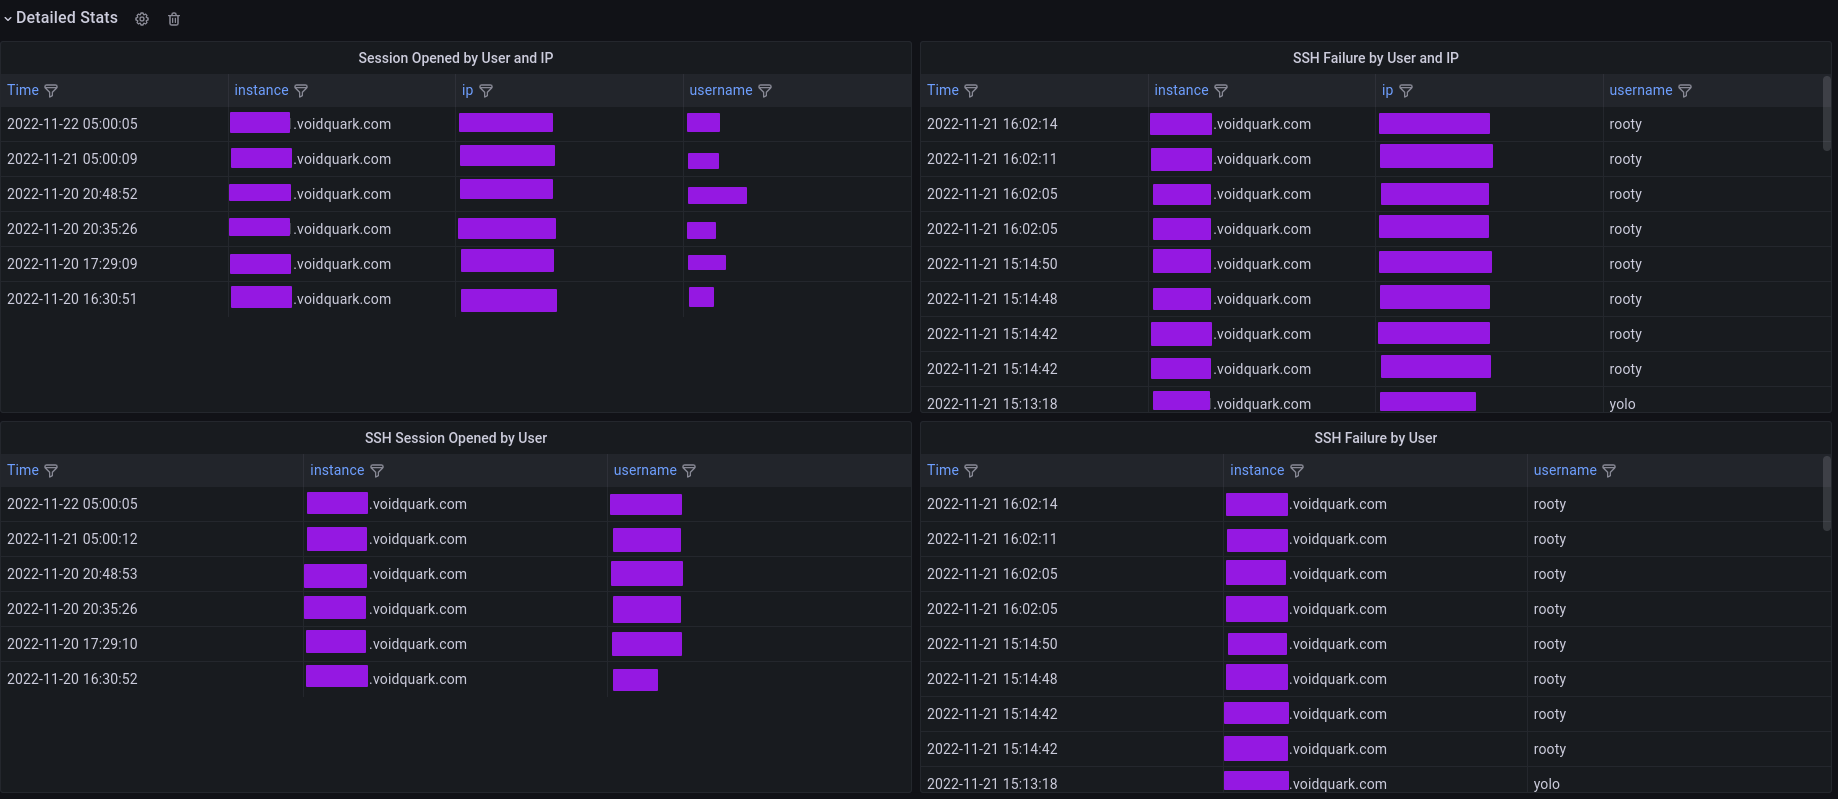Collapse the Detailed Stats row

(8, 19)
